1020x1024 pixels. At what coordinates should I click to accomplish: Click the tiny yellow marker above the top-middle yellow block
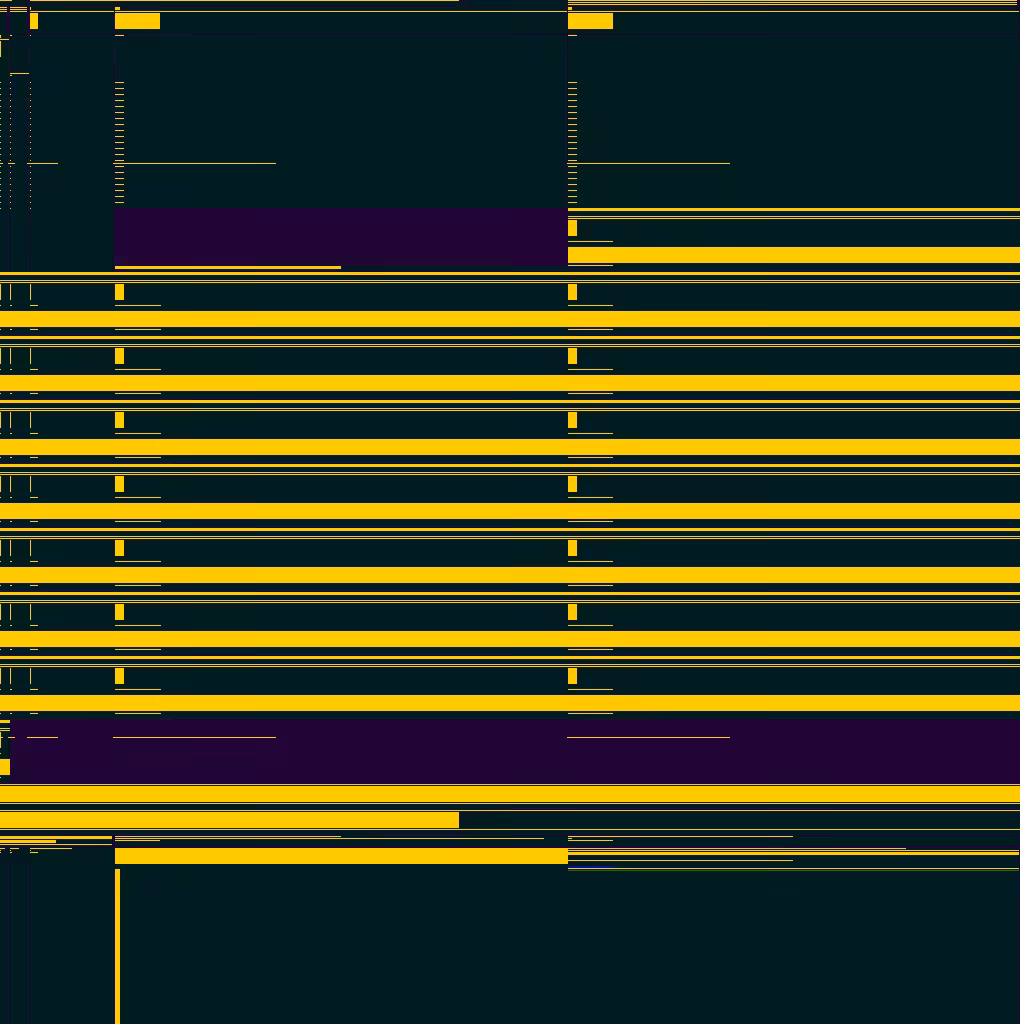[x=118, y=8]
